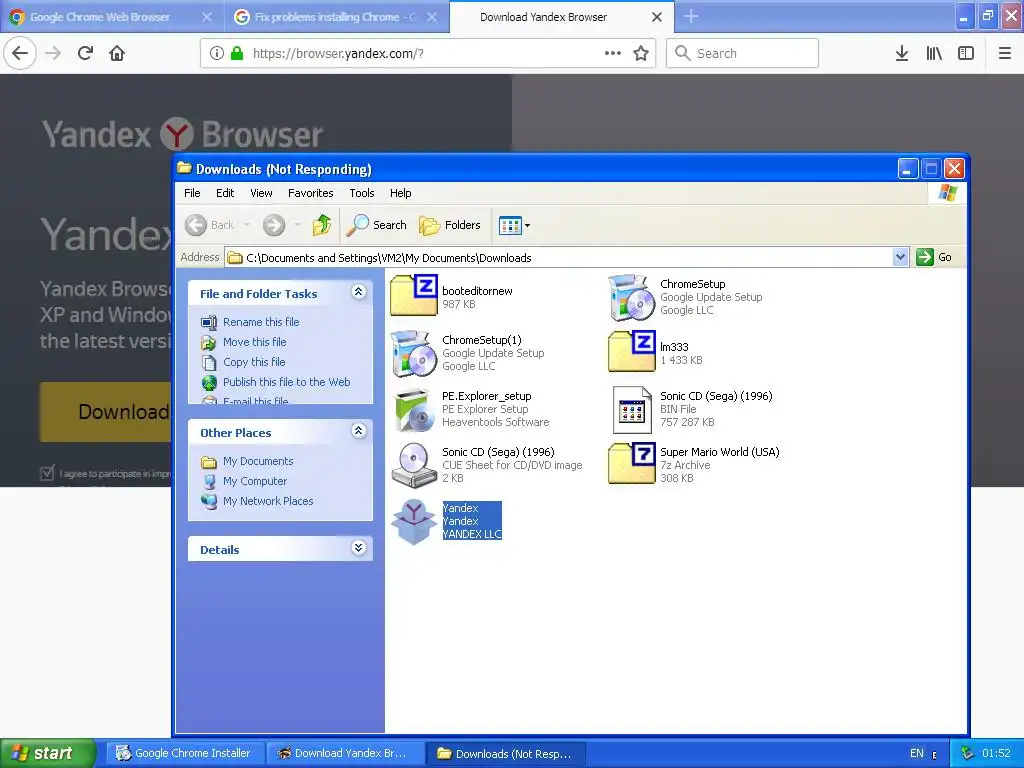Open the Firefox hamburger menu
This screenshot has height=768, width=1024.
[1005, 54]
